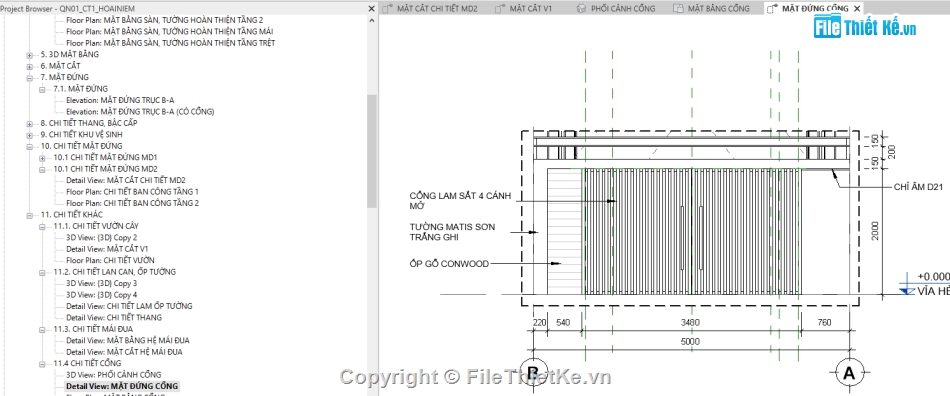Expand 9. CHI TIẾT KHU VỆ SINH node
The width and height of the screenshot is (950, 396).
click(29, 135)
